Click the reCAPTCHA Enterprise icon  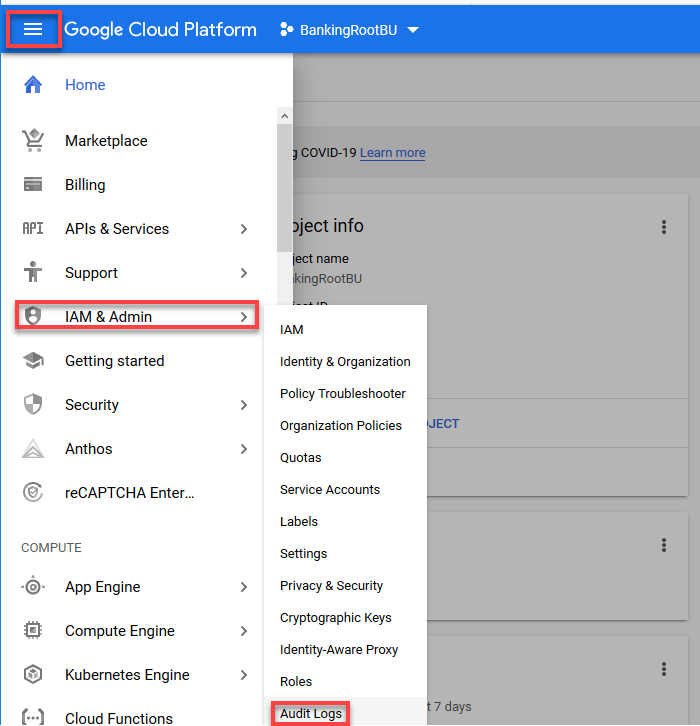click(x=33, y=492)
